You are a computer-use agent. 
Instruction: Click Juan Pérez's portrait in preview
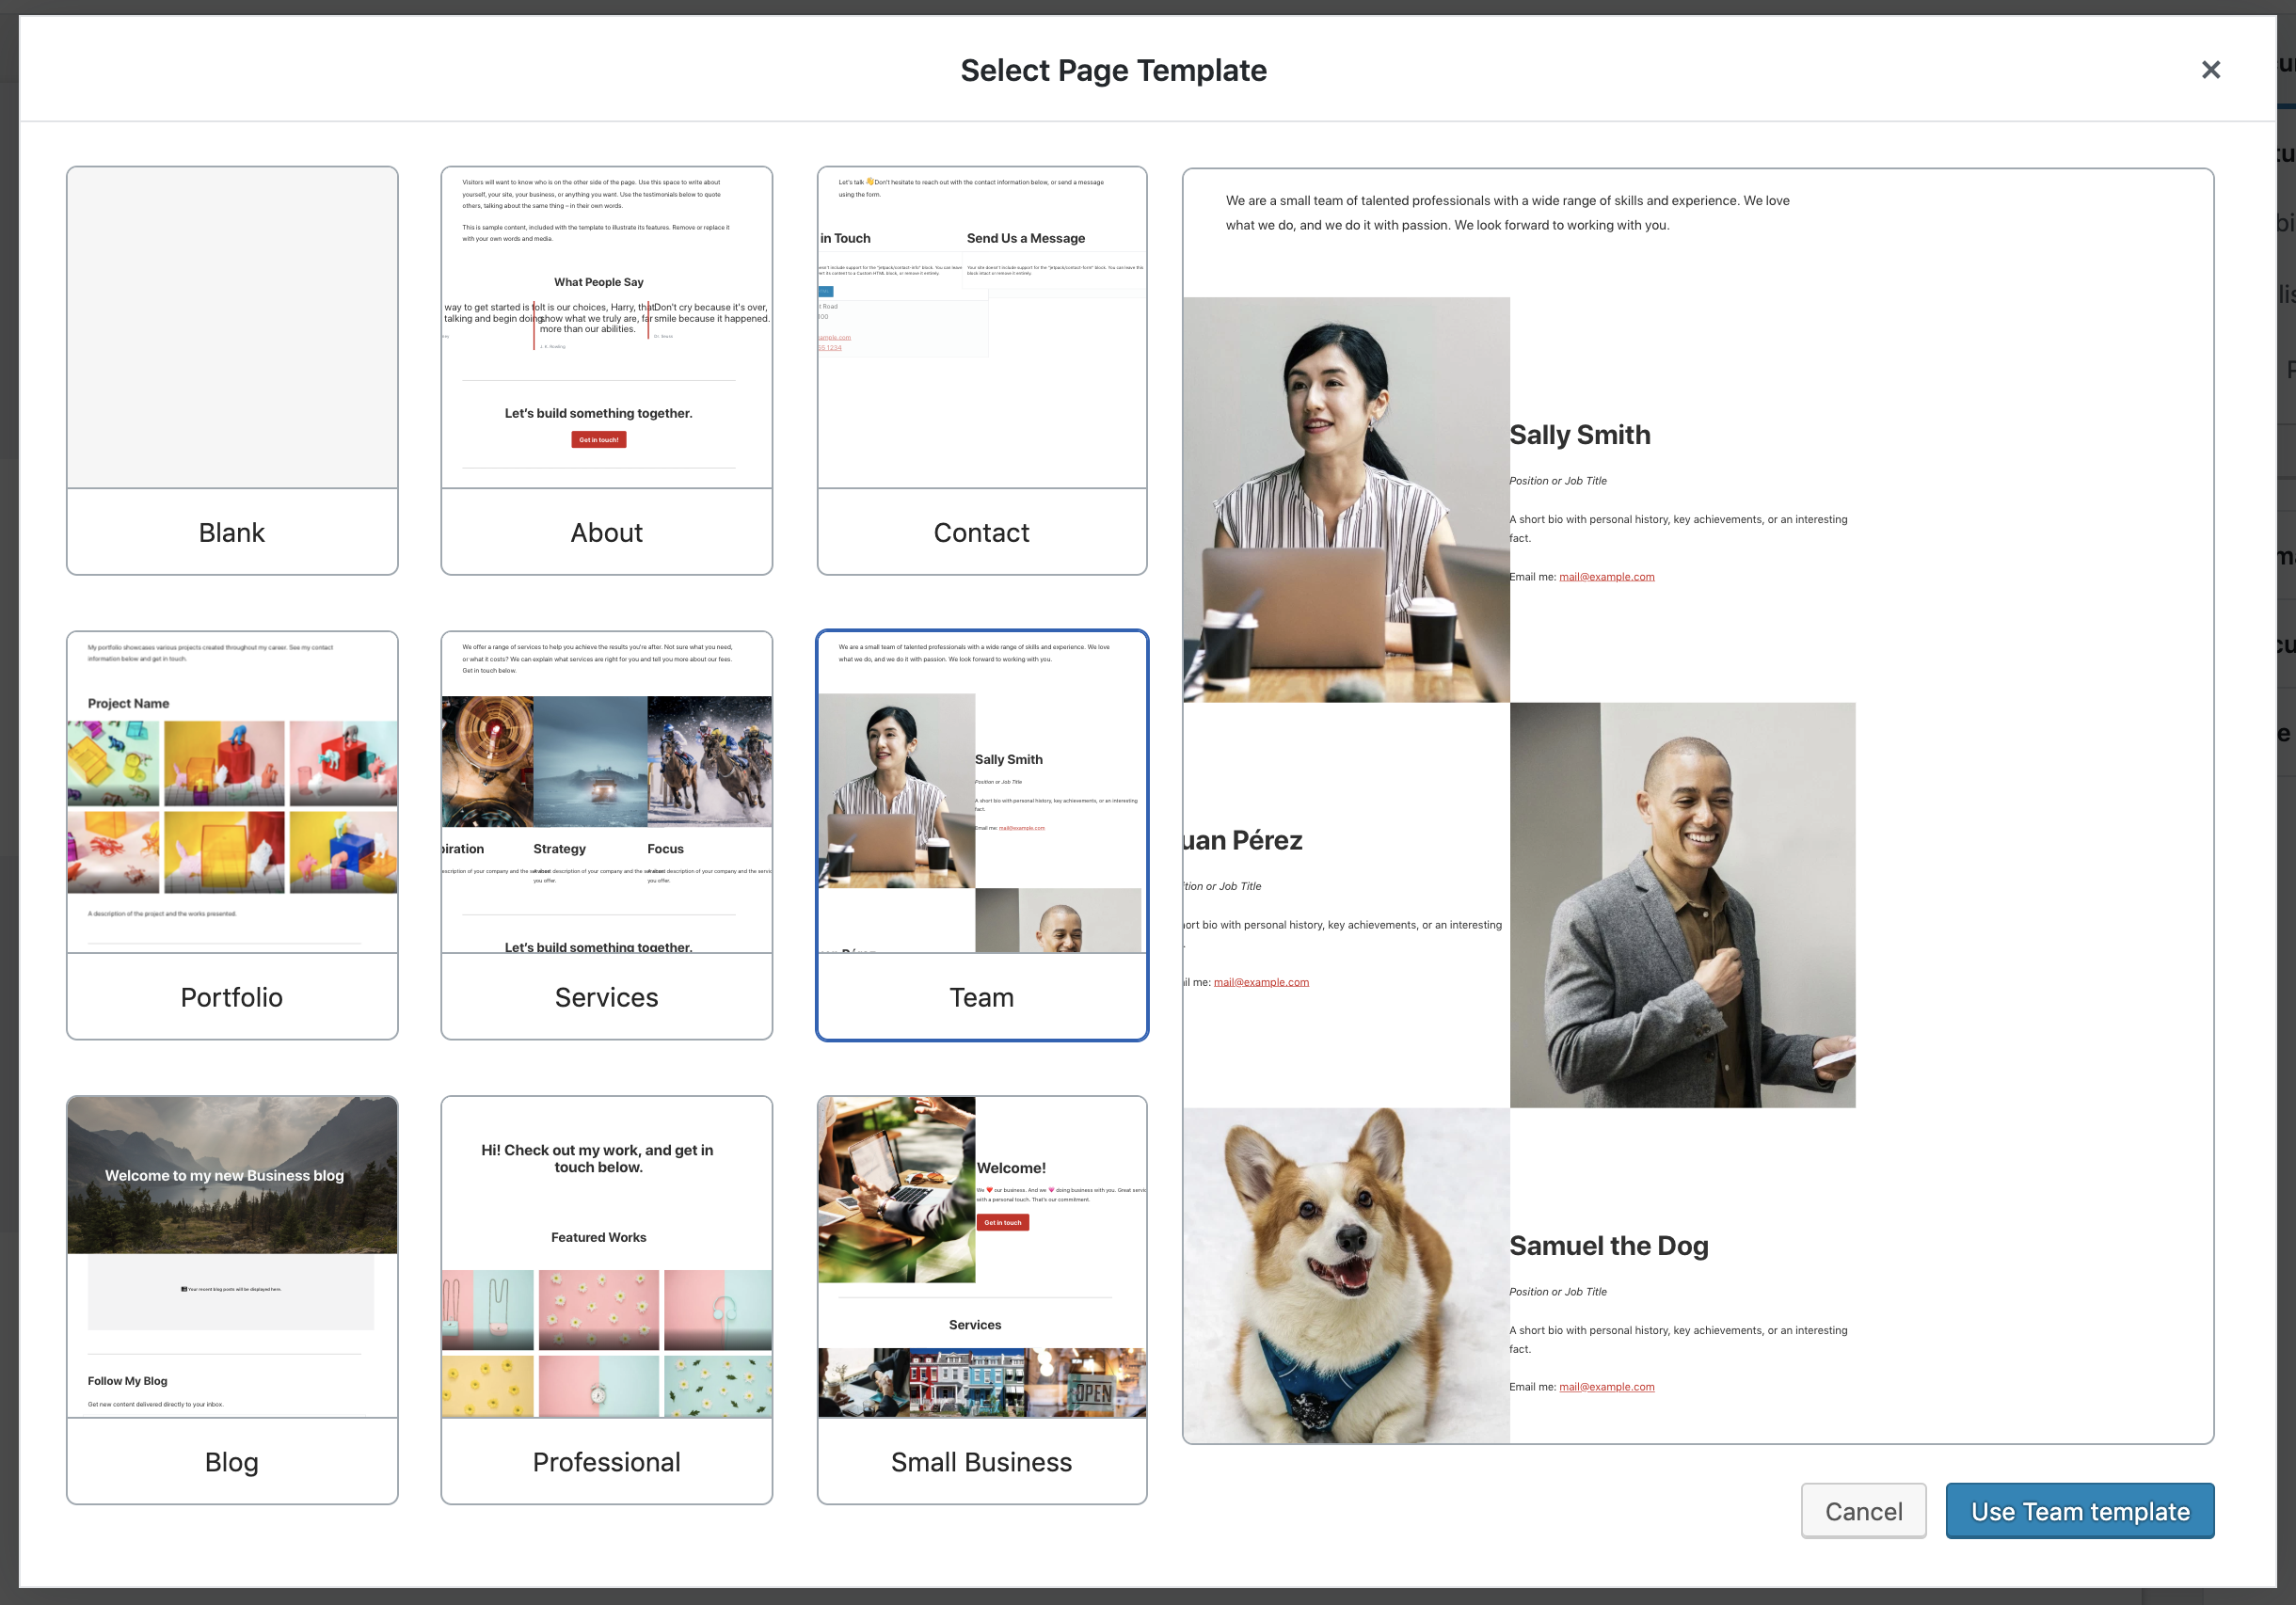tap(1682, 905)
